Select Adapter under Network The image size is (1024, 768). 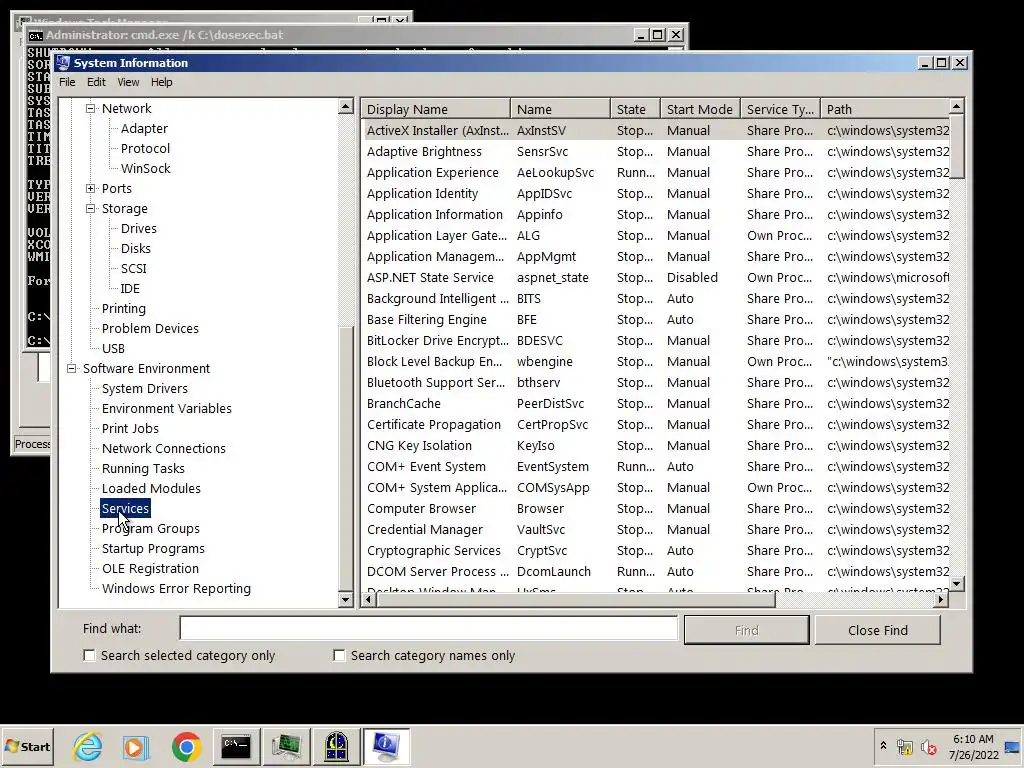(144, 129)
